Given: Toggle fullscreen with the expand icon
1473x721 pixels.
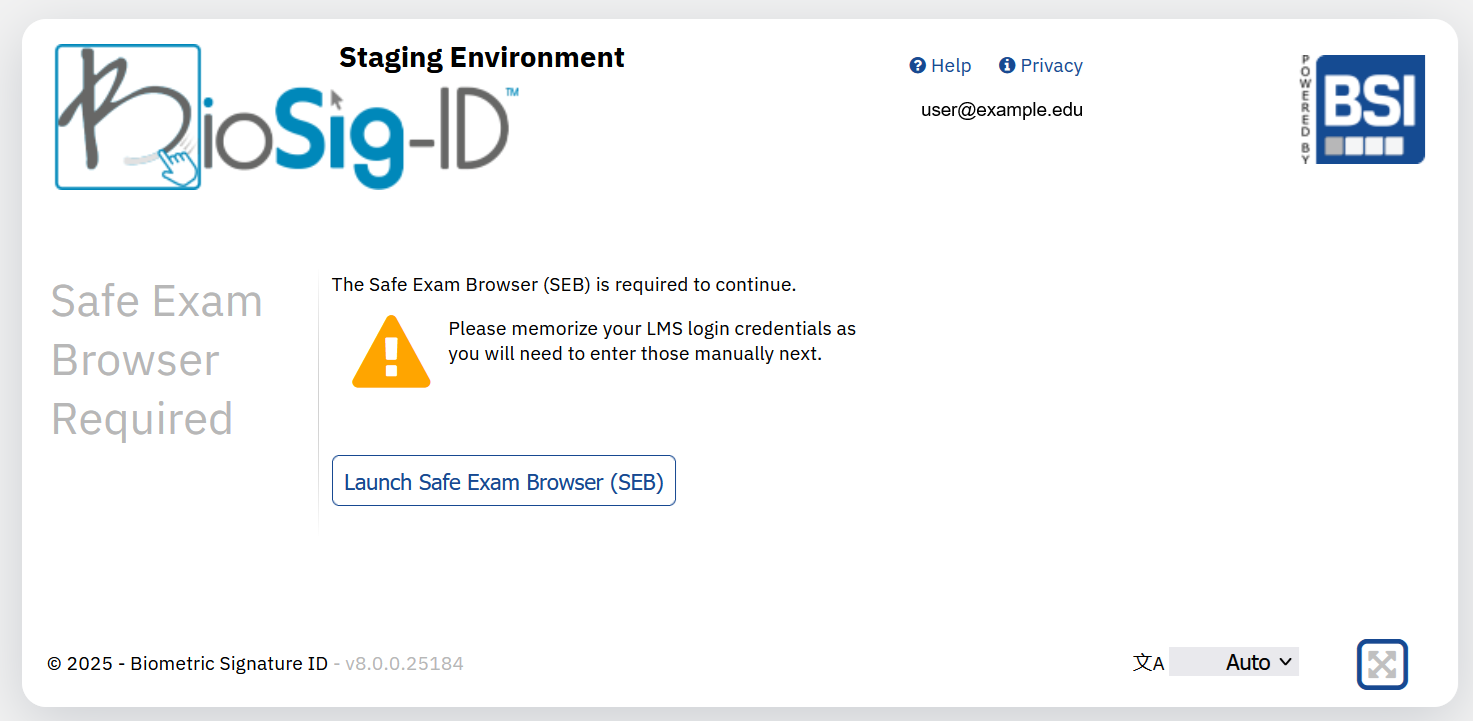Looking at the screenshot, I should click(1382, 664).
